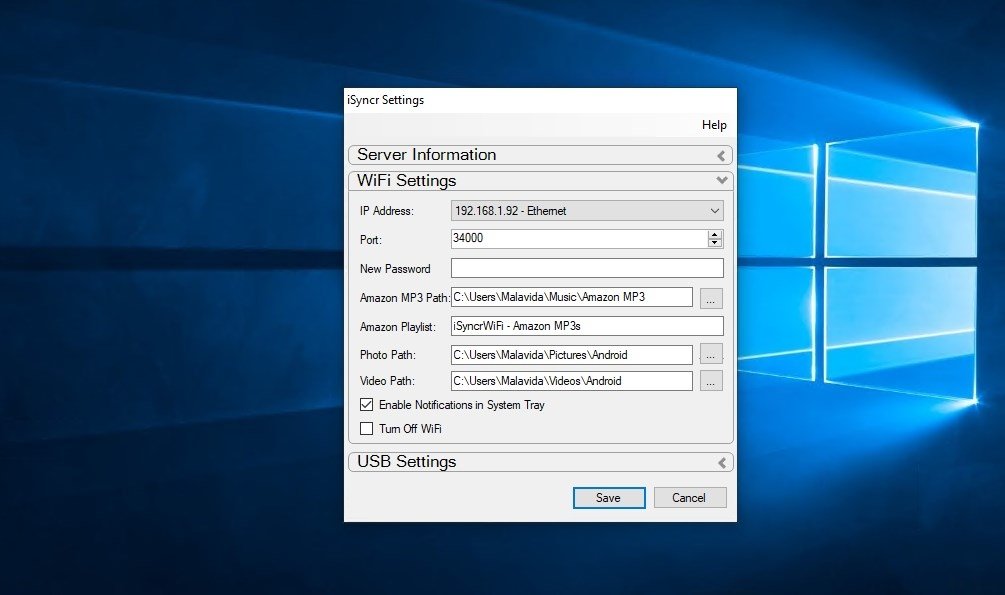Click the "New Password" label
1005x595 pixels.
coord(395,269)
